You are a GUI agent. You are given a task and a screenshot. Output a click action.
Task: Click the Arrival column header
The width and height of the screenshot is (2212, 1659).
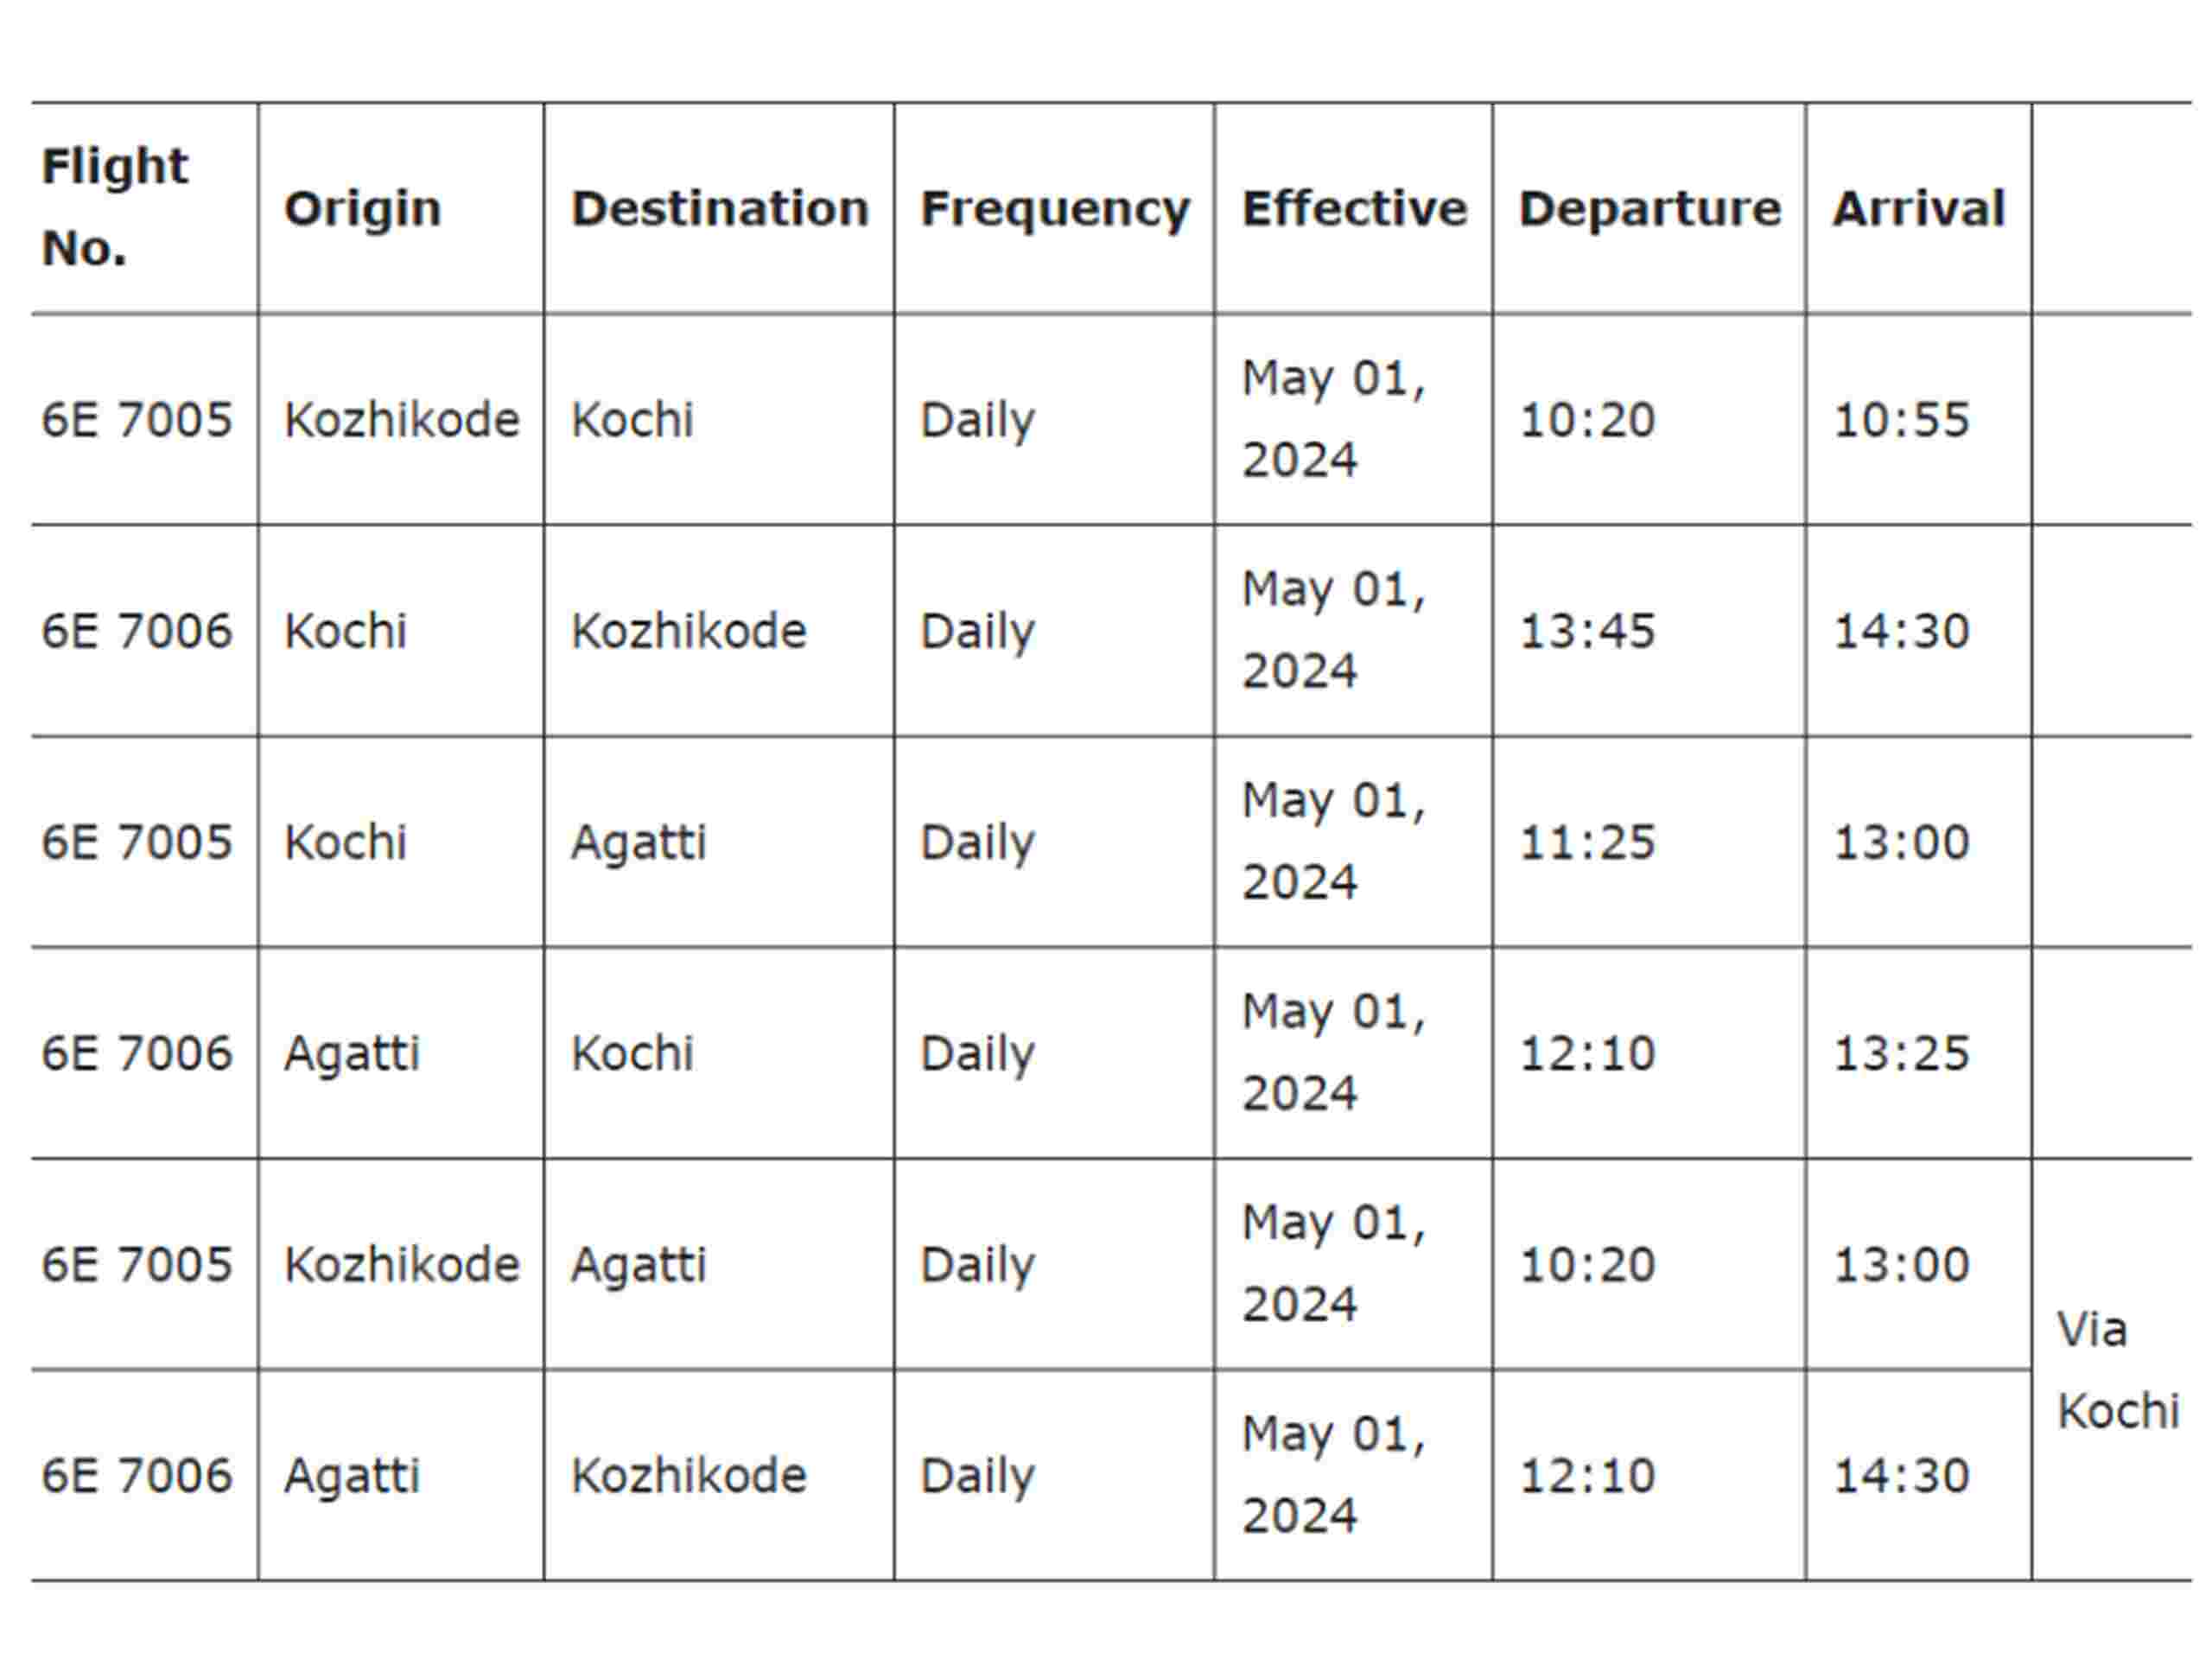(1918, 209)
